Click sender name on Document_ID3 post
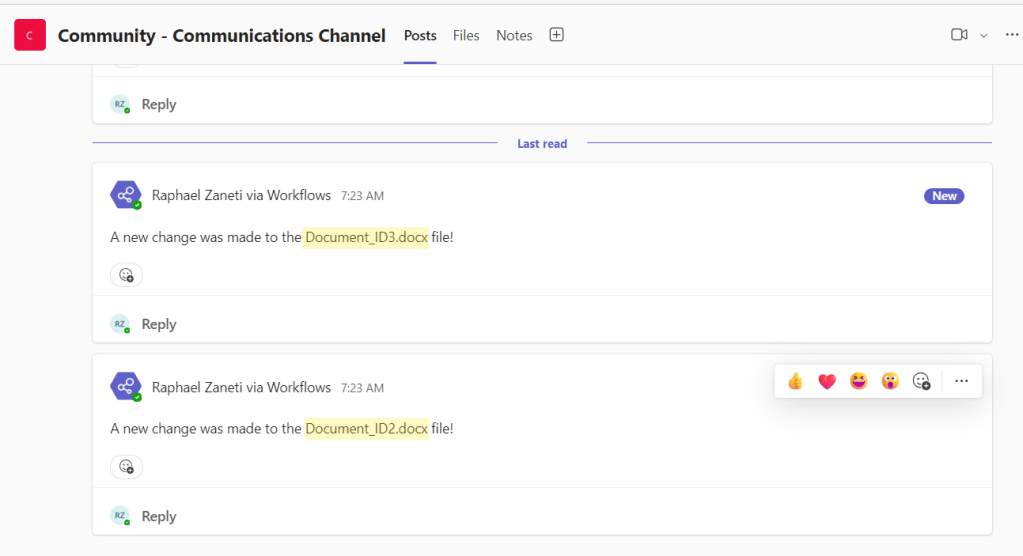 tap(241, 195)
